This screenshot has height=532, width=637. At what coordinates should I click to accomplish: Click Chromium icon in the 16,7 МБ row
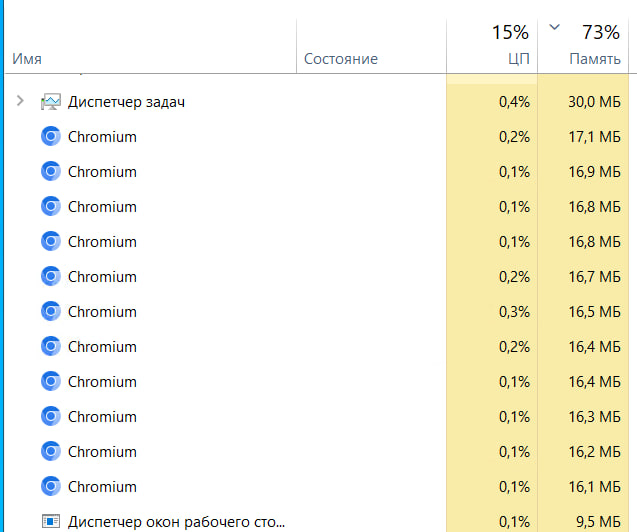click(x=51, y=277)
